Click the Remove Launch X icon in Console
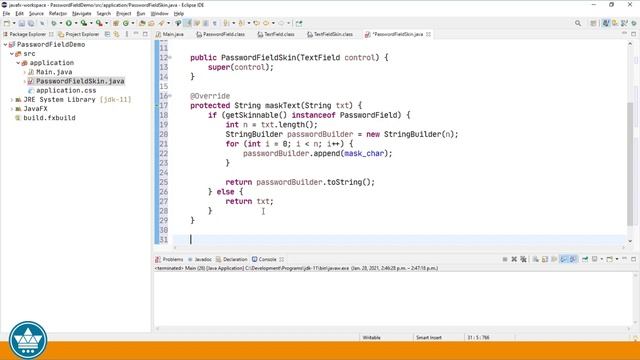Viewport: 640px width, 360px height. pos(514,259)
